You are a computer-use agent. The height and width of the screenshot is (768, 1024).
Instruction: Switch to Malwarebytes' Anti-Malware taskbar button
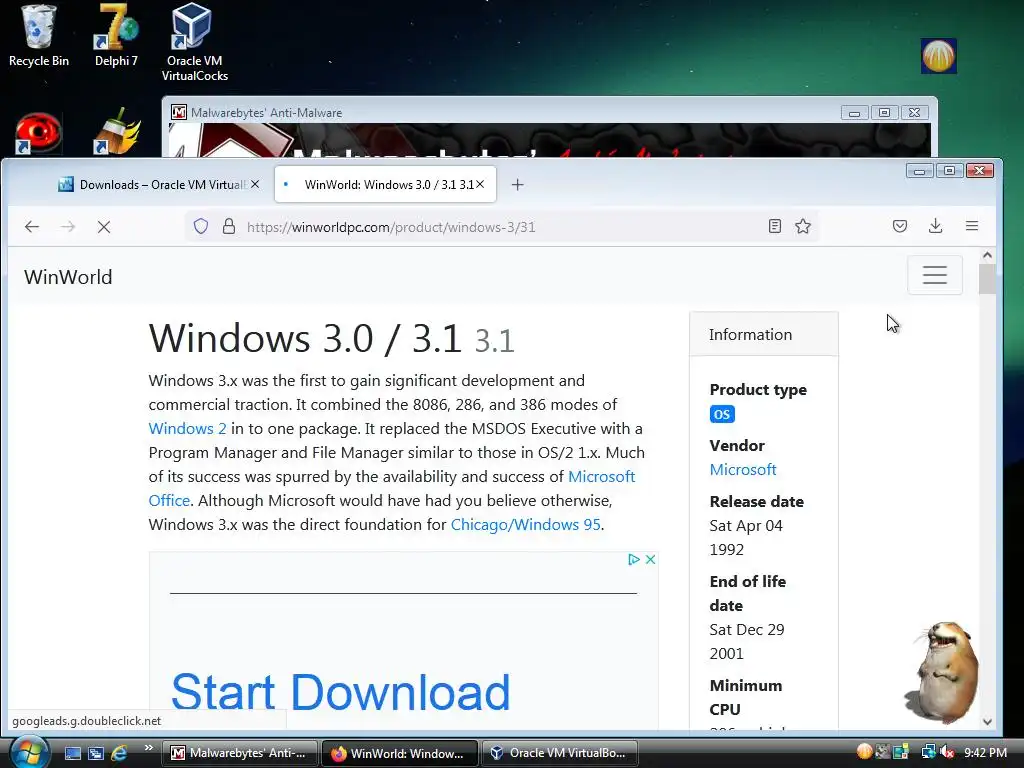pos(240,754)
